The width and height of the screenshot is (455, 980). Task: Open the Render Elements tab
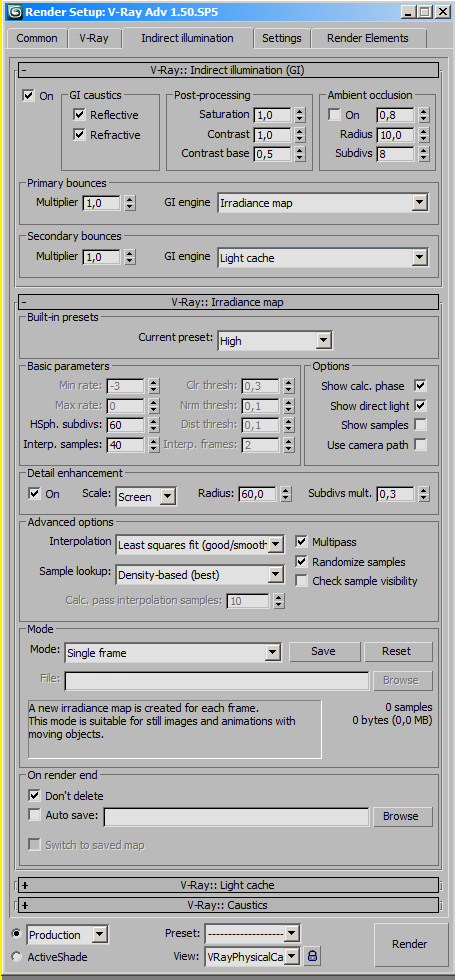(369, 38)
